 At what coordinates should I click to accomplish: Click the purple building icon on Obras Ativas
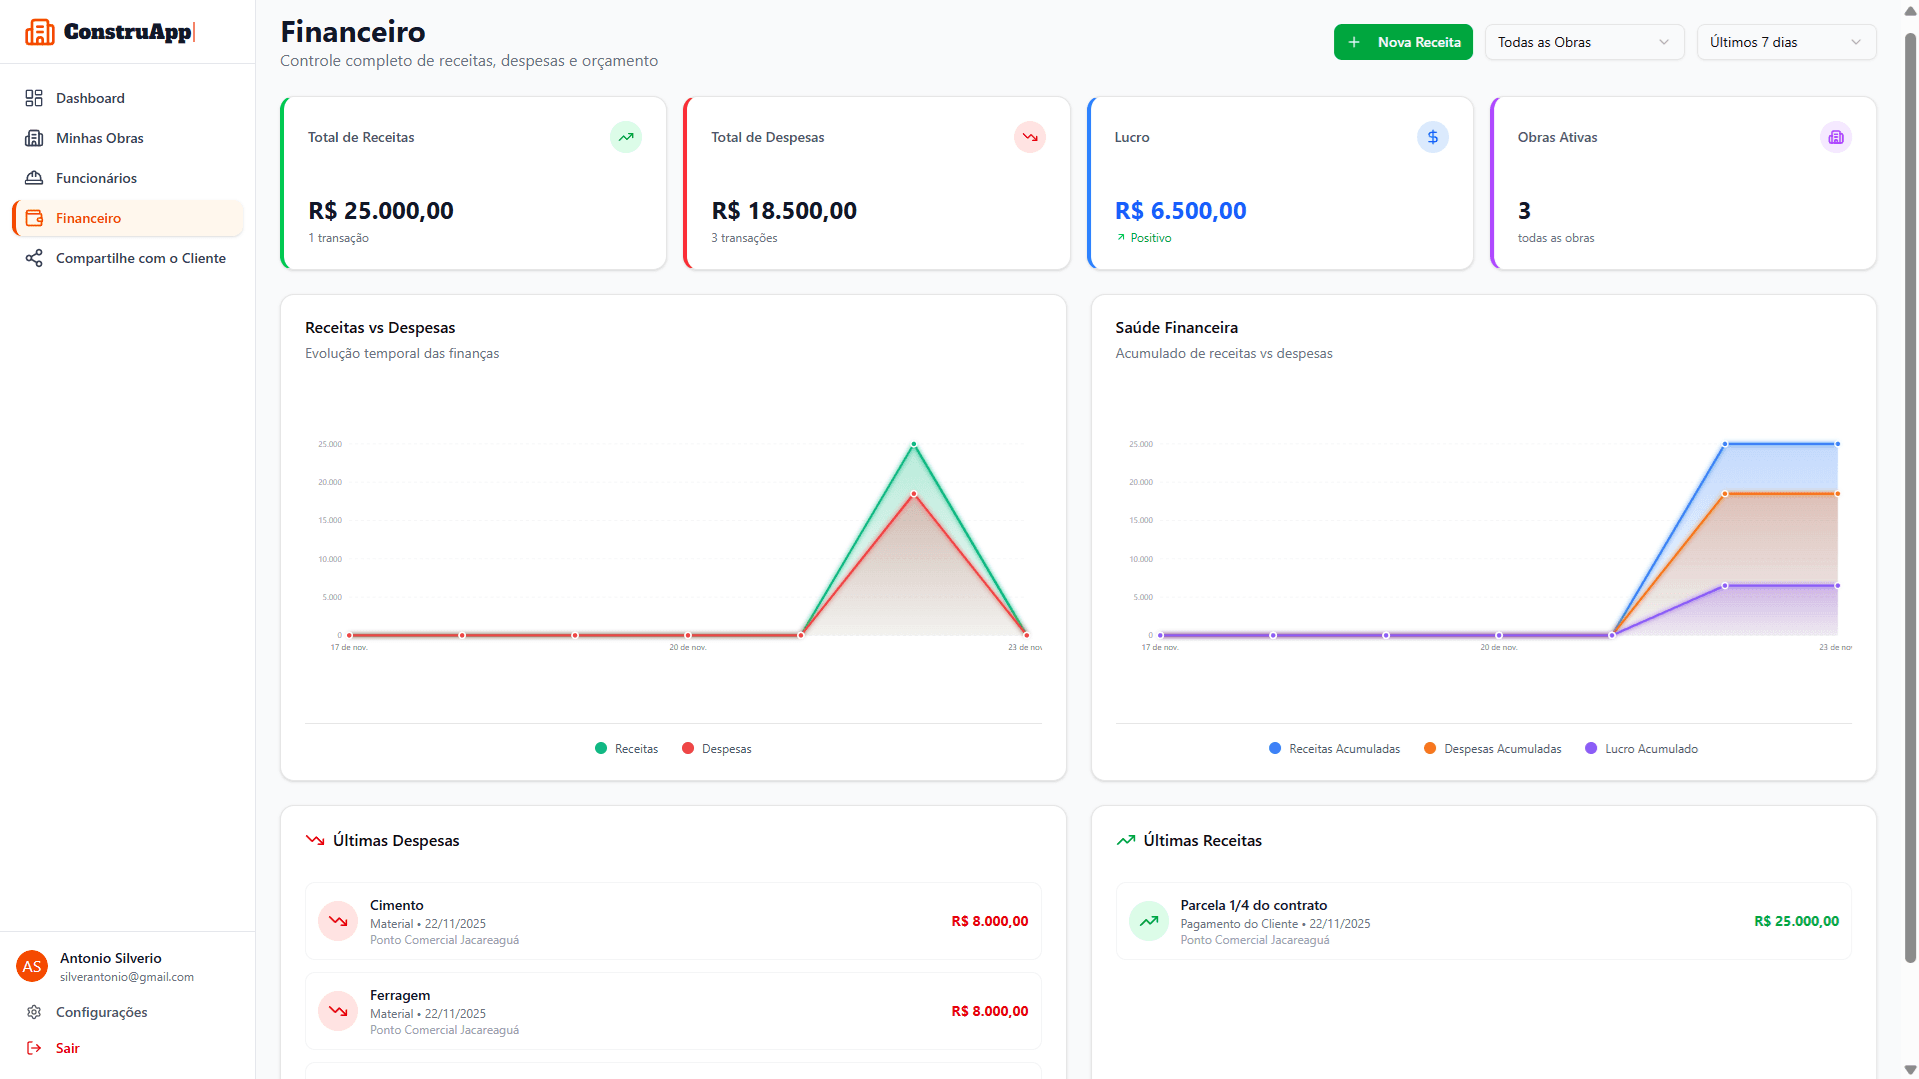tap(1835, 137)
